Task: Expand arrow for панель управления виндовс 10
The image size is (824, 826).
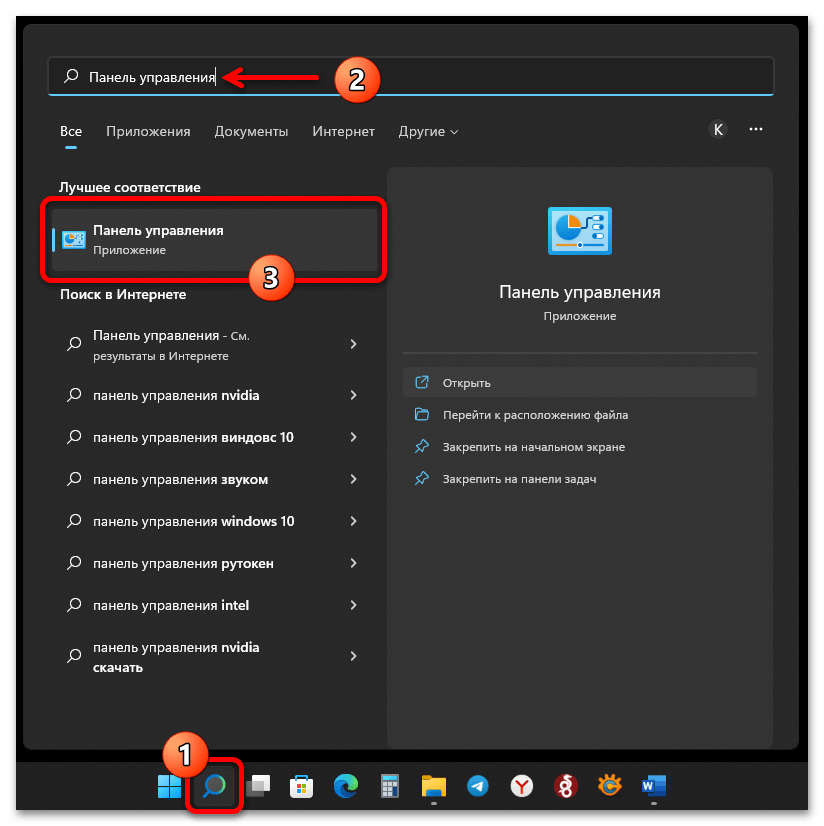Action: 354,437
